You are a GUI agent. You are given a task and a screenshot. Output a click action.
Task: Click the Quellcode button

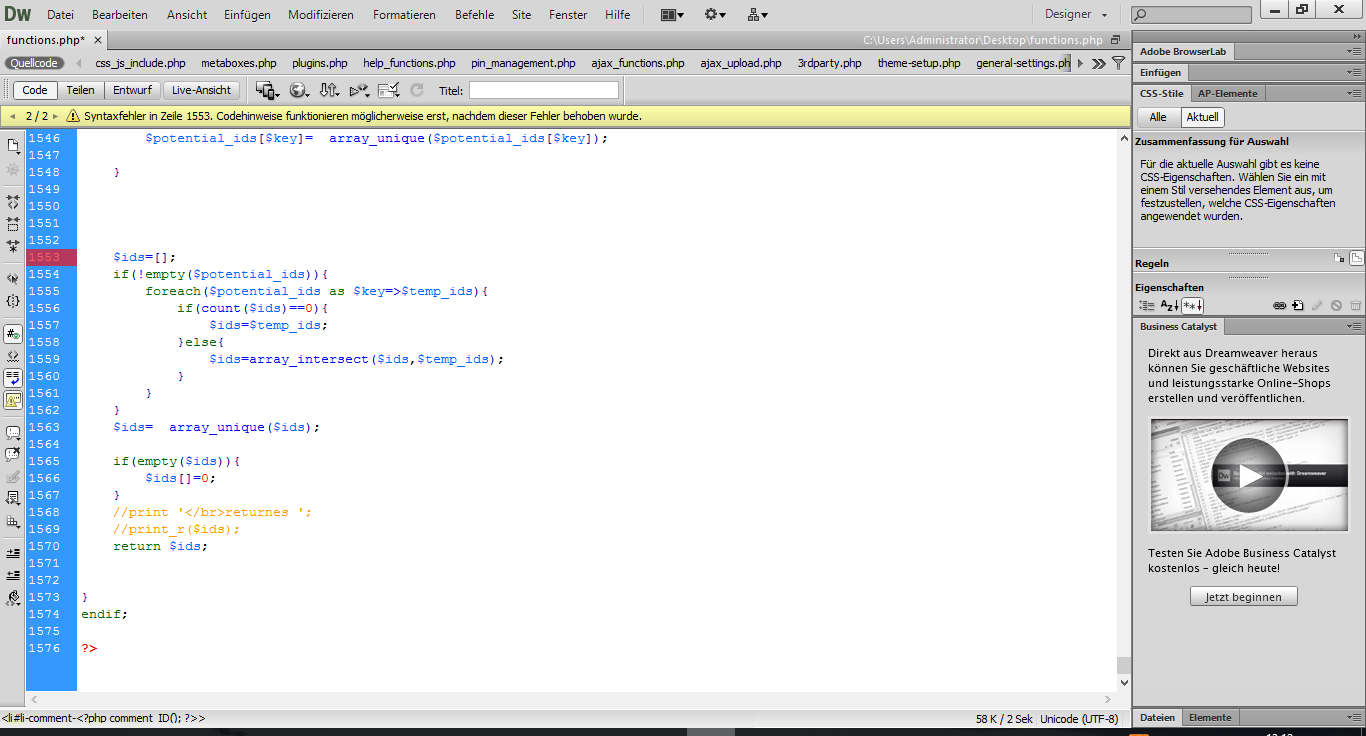[35, 63]
